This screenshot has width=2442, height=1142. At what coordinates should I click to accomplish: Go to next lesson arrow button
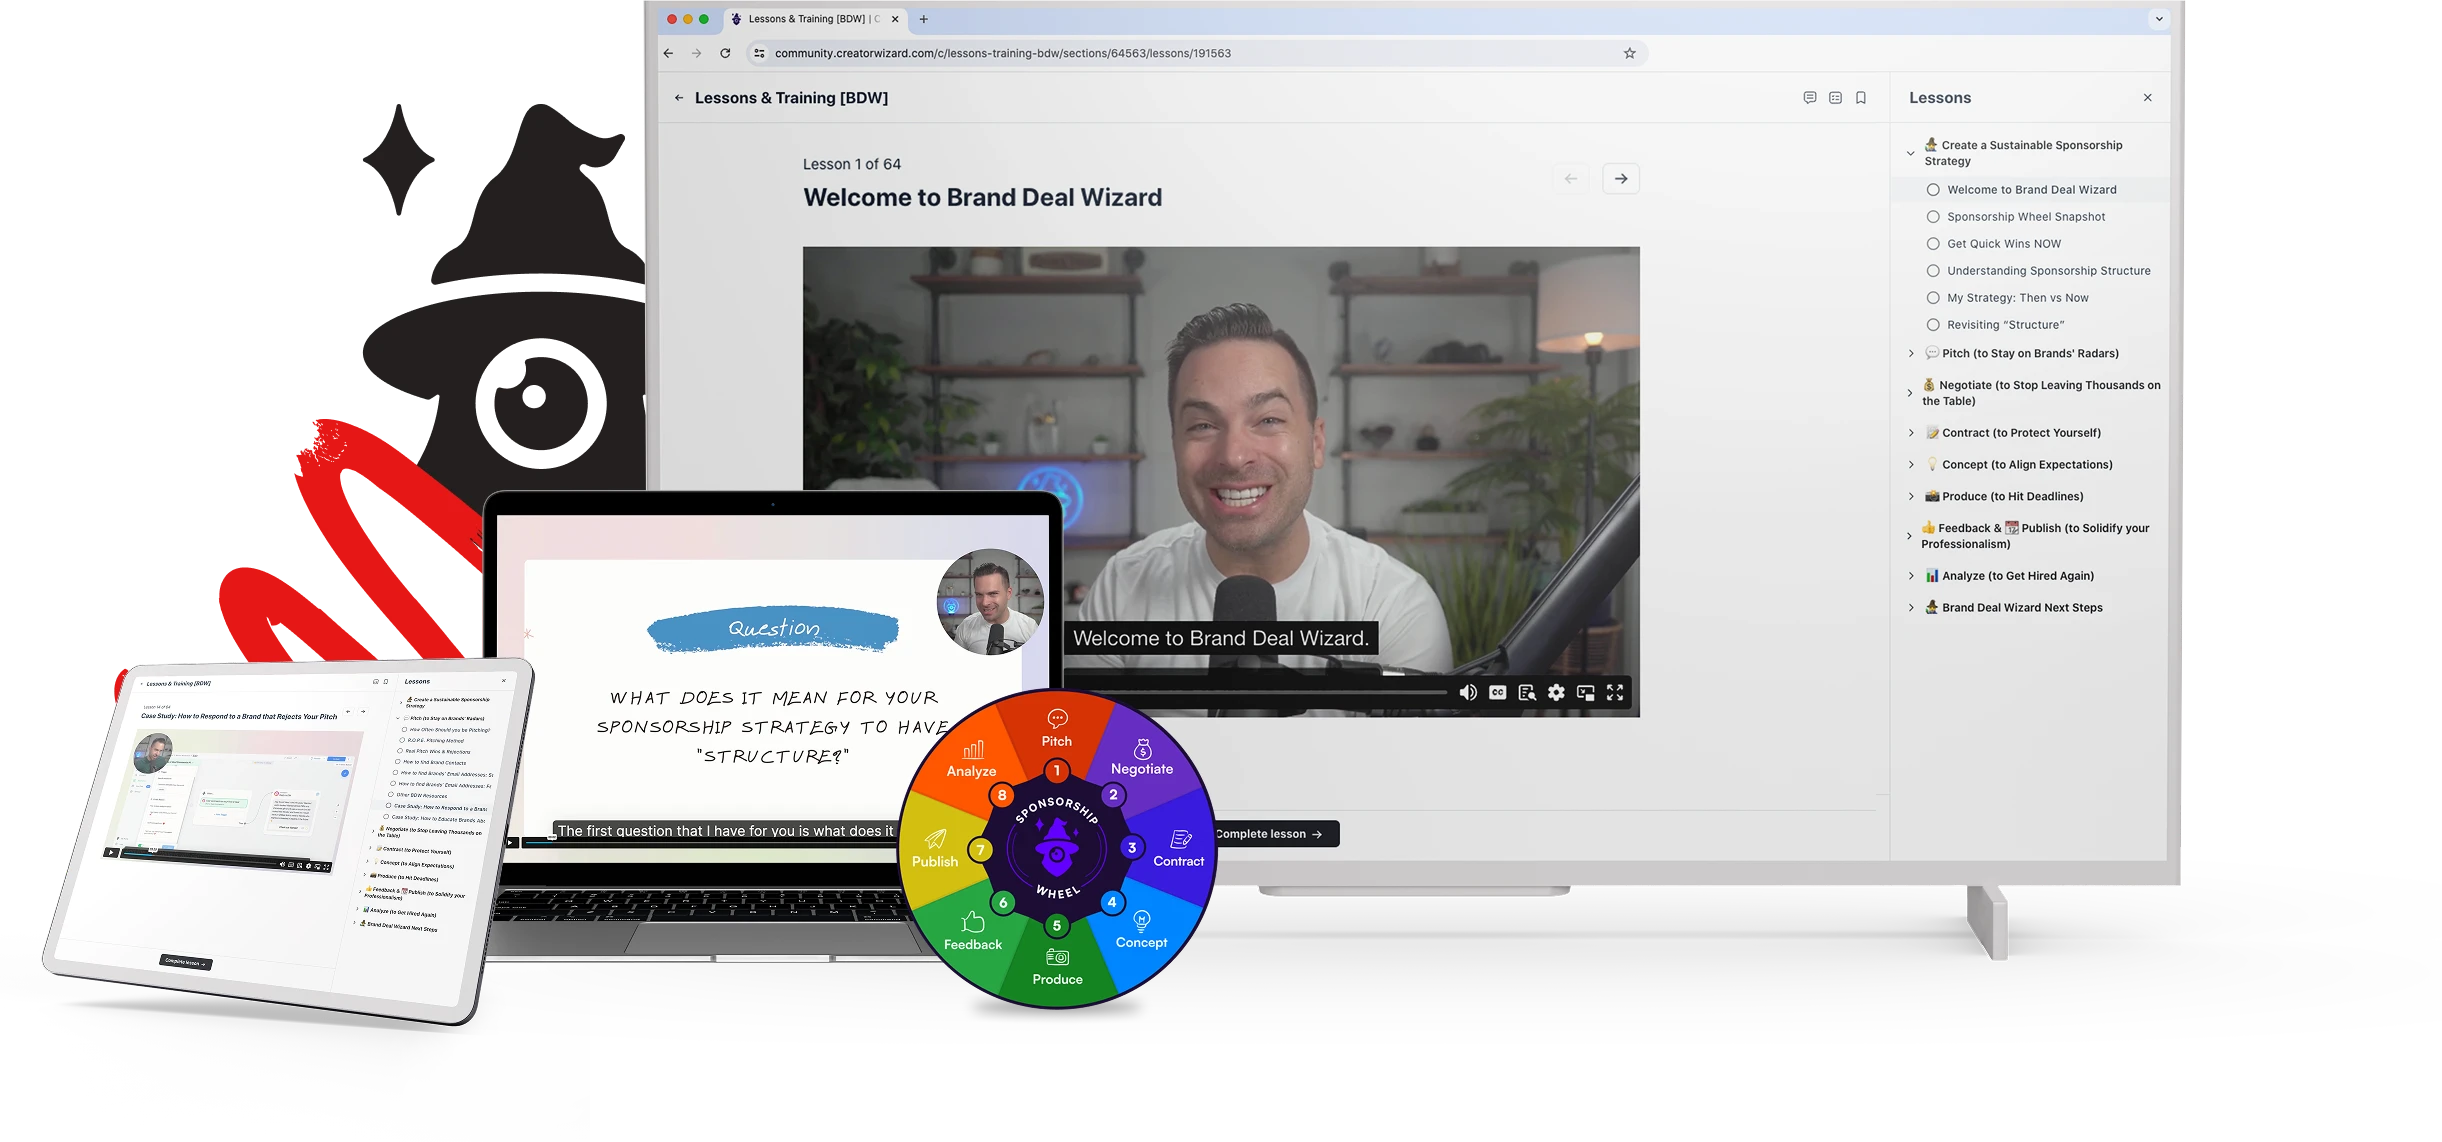click(1621, 179)
